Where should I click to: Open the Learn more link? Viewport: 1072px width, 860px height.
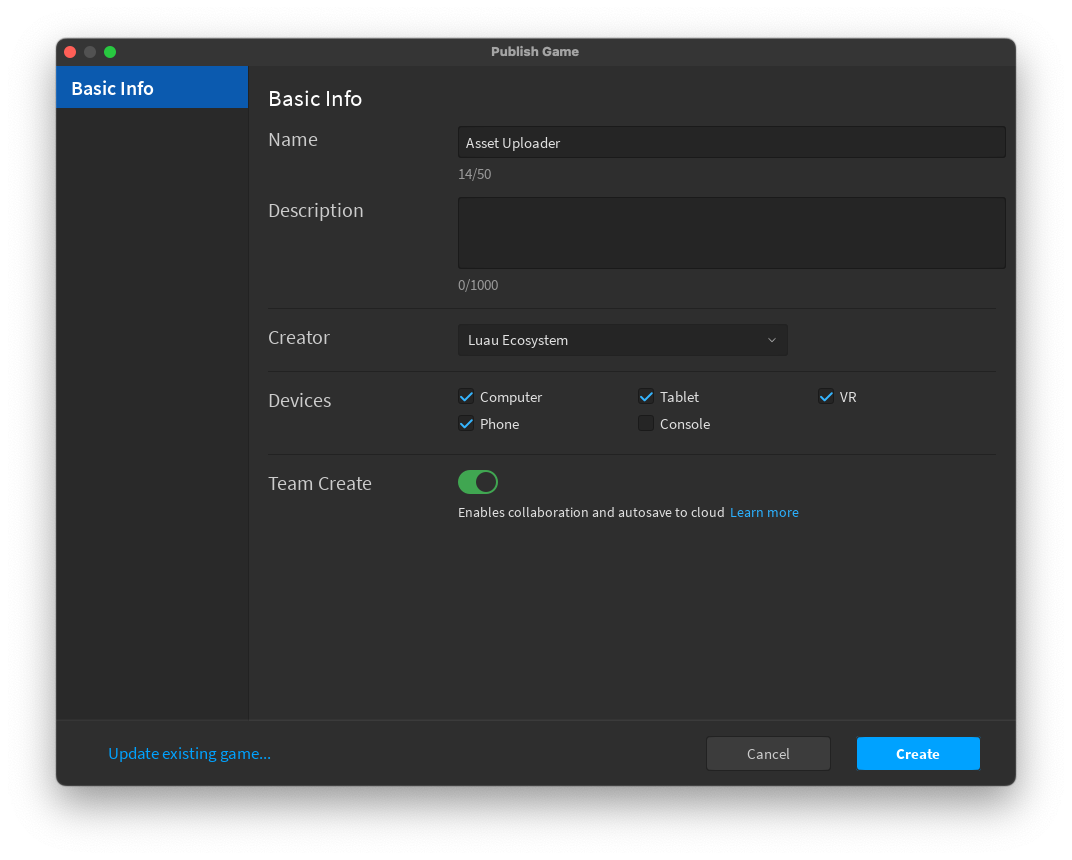tap(763, 512)
